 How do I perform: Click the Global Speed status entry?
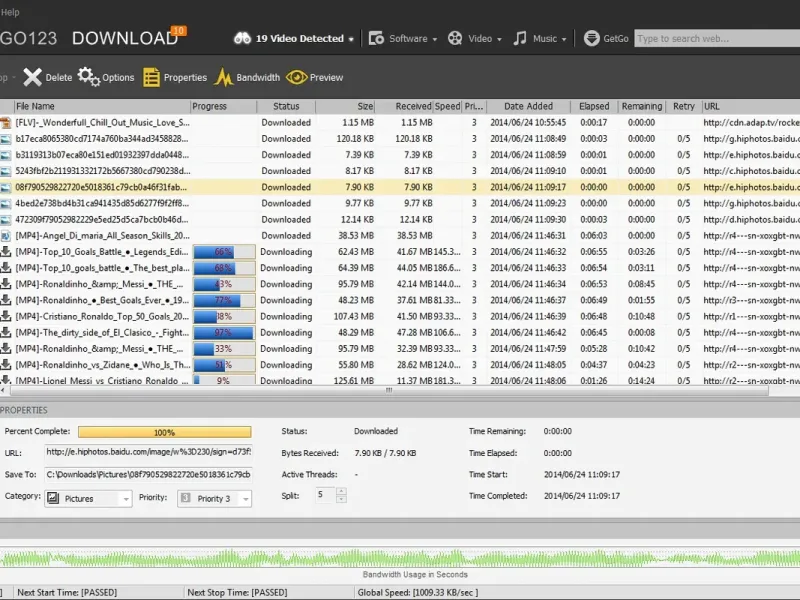[x=418, y=592]
